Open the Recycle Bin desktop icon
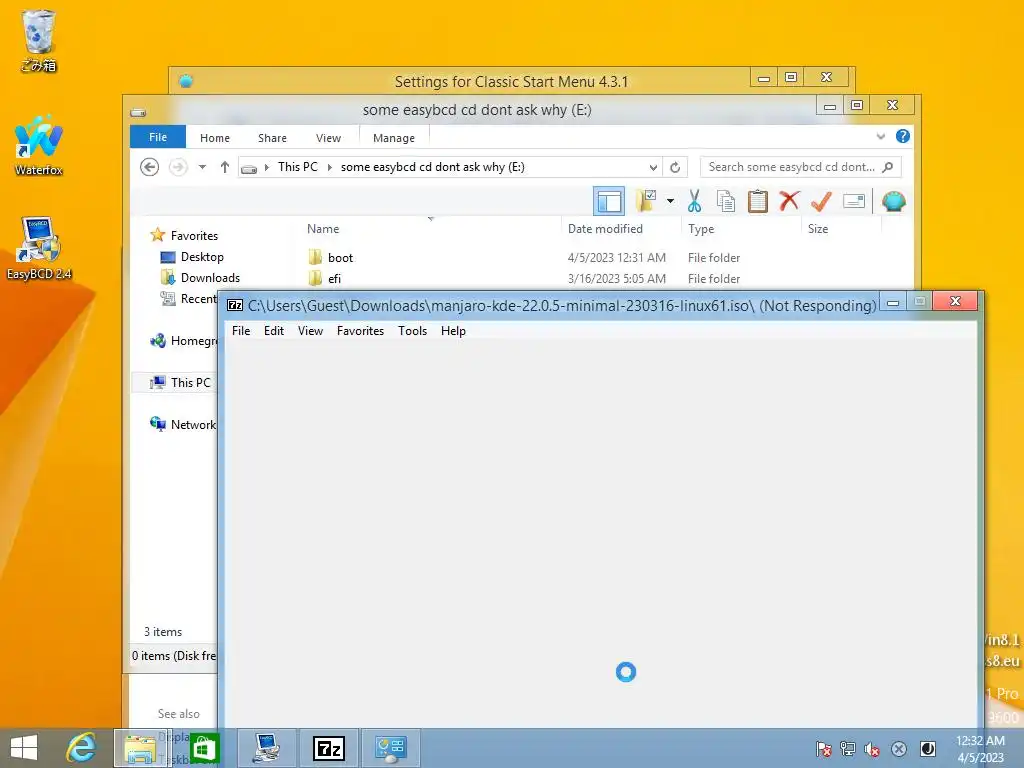The image size is (1024, 768). click(39, 40)
